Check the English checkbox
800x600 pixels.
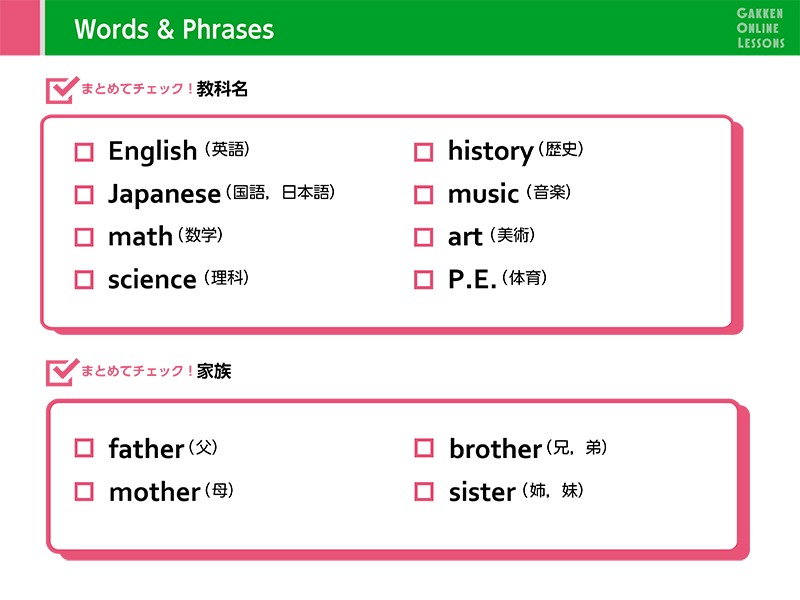tap(84, 152)
